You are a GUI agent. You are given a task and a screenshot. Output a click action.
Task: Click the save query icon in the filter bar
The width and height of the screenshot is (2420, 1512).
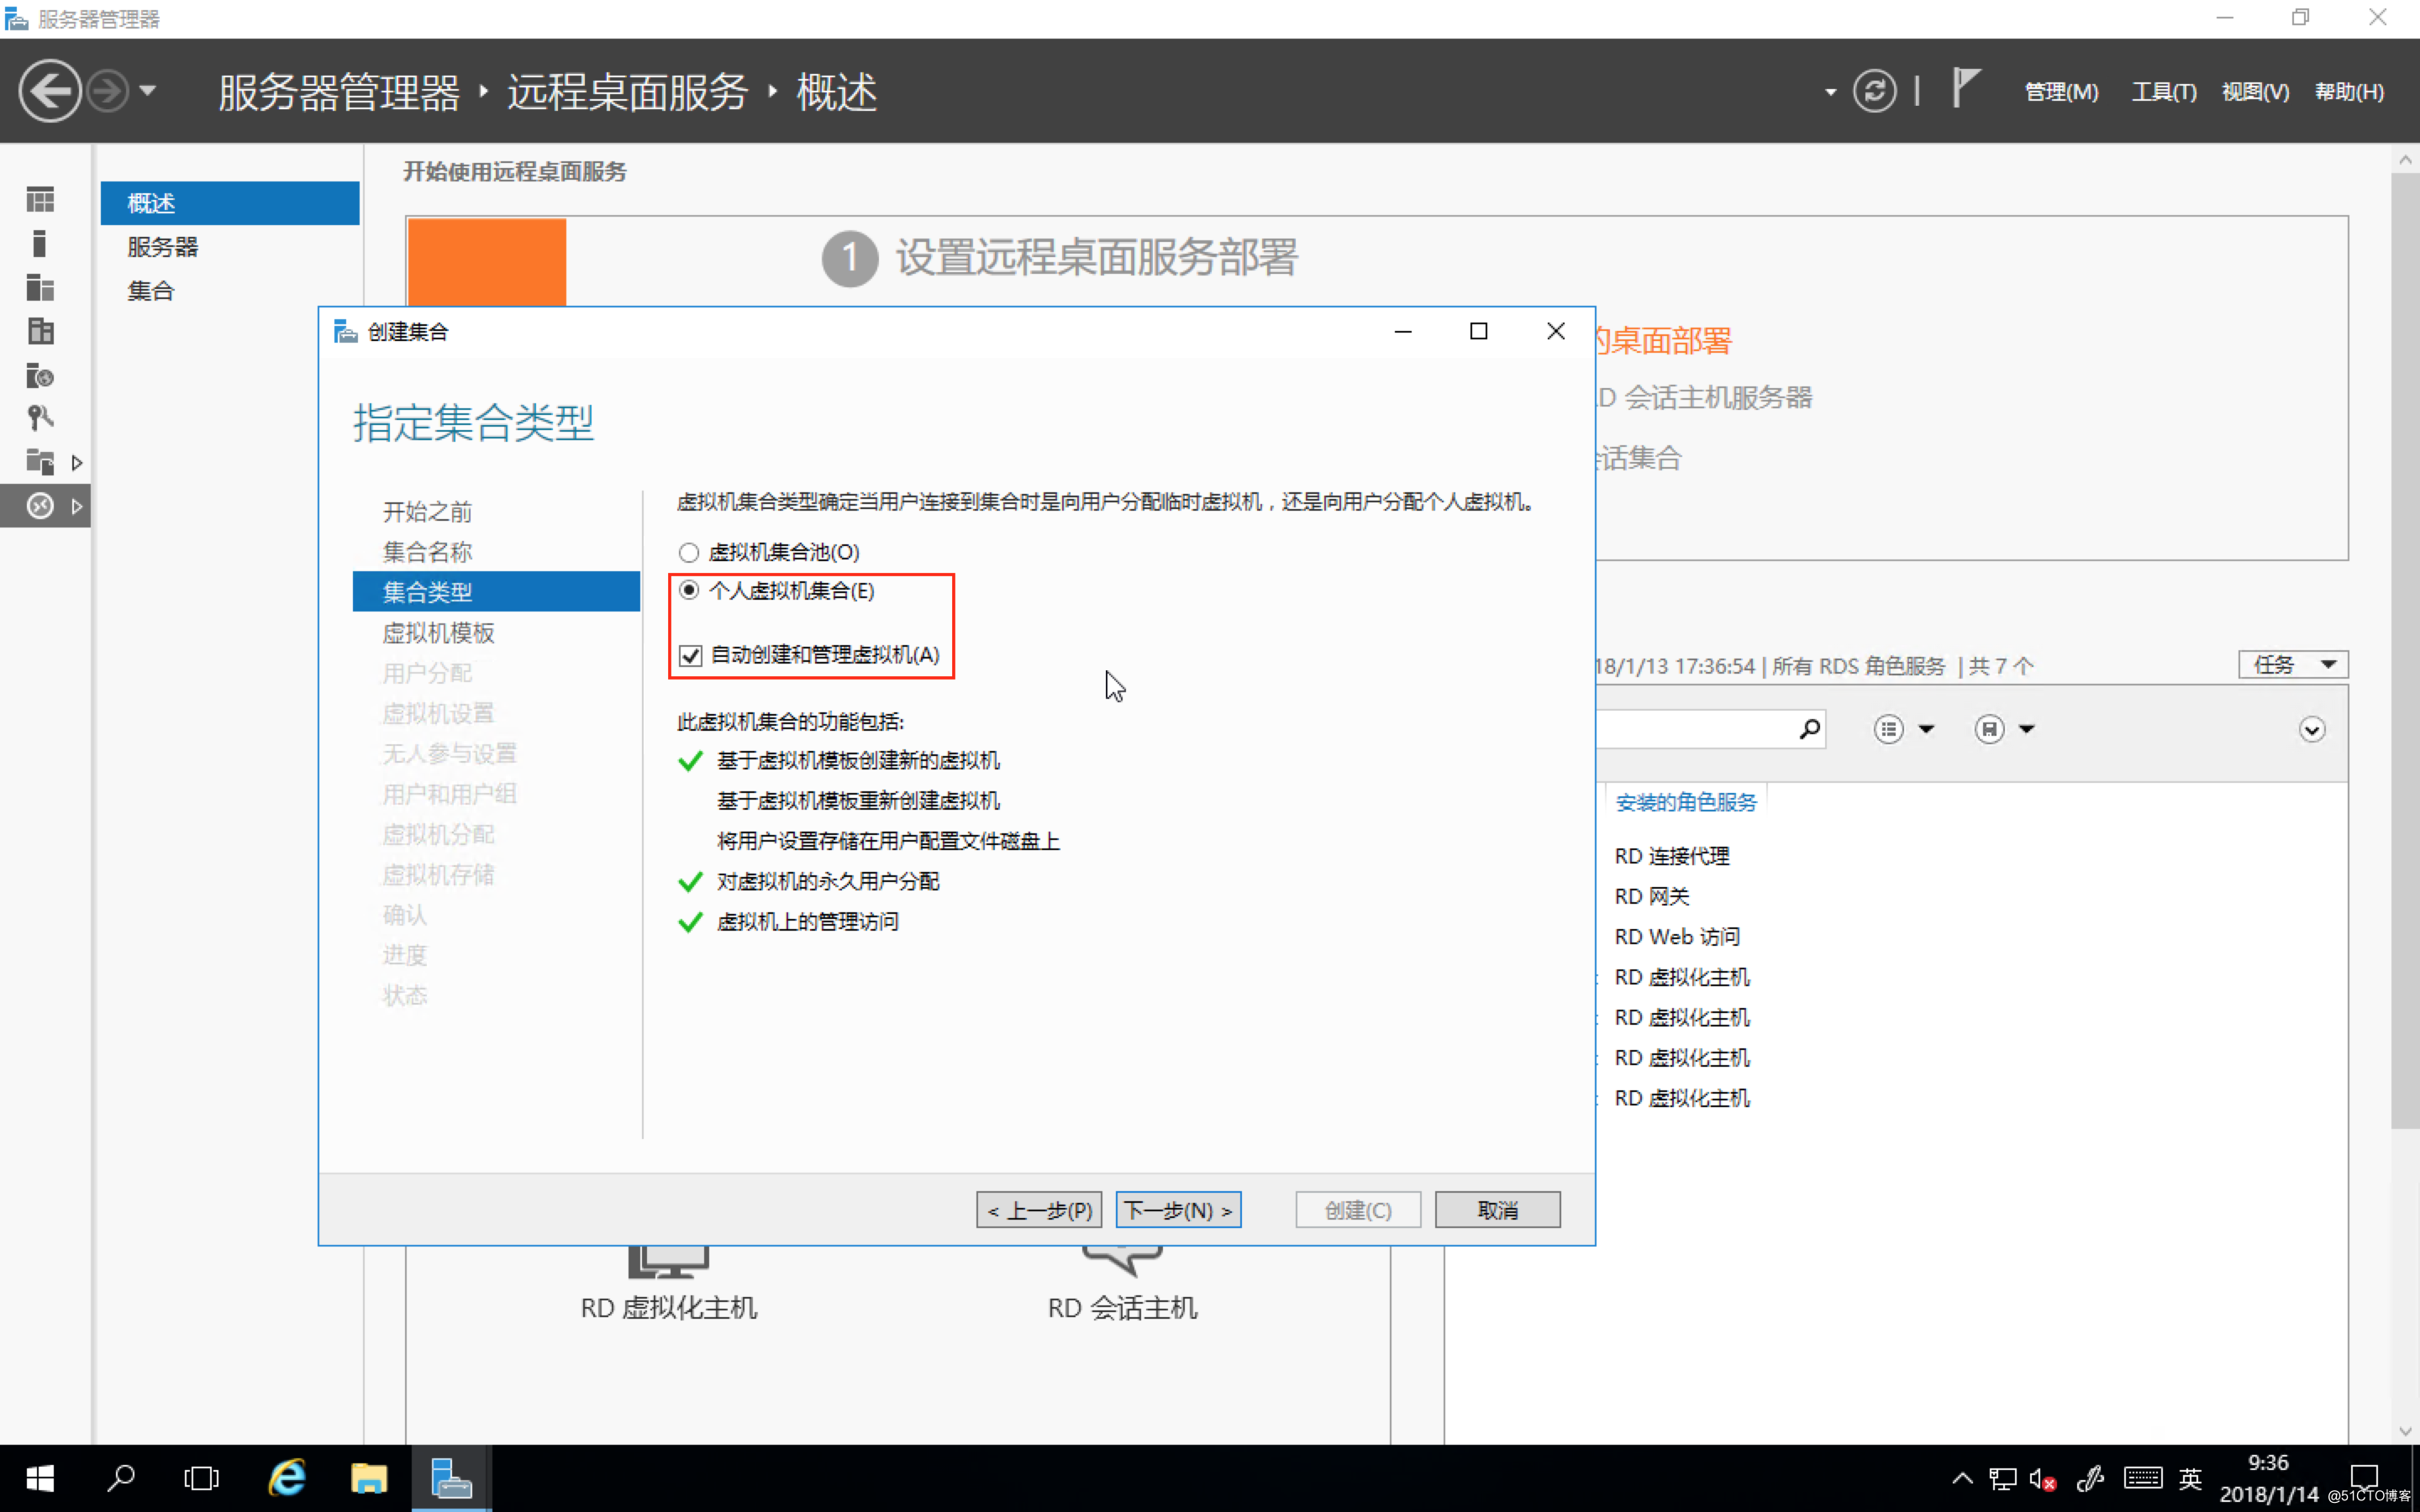1989,729
